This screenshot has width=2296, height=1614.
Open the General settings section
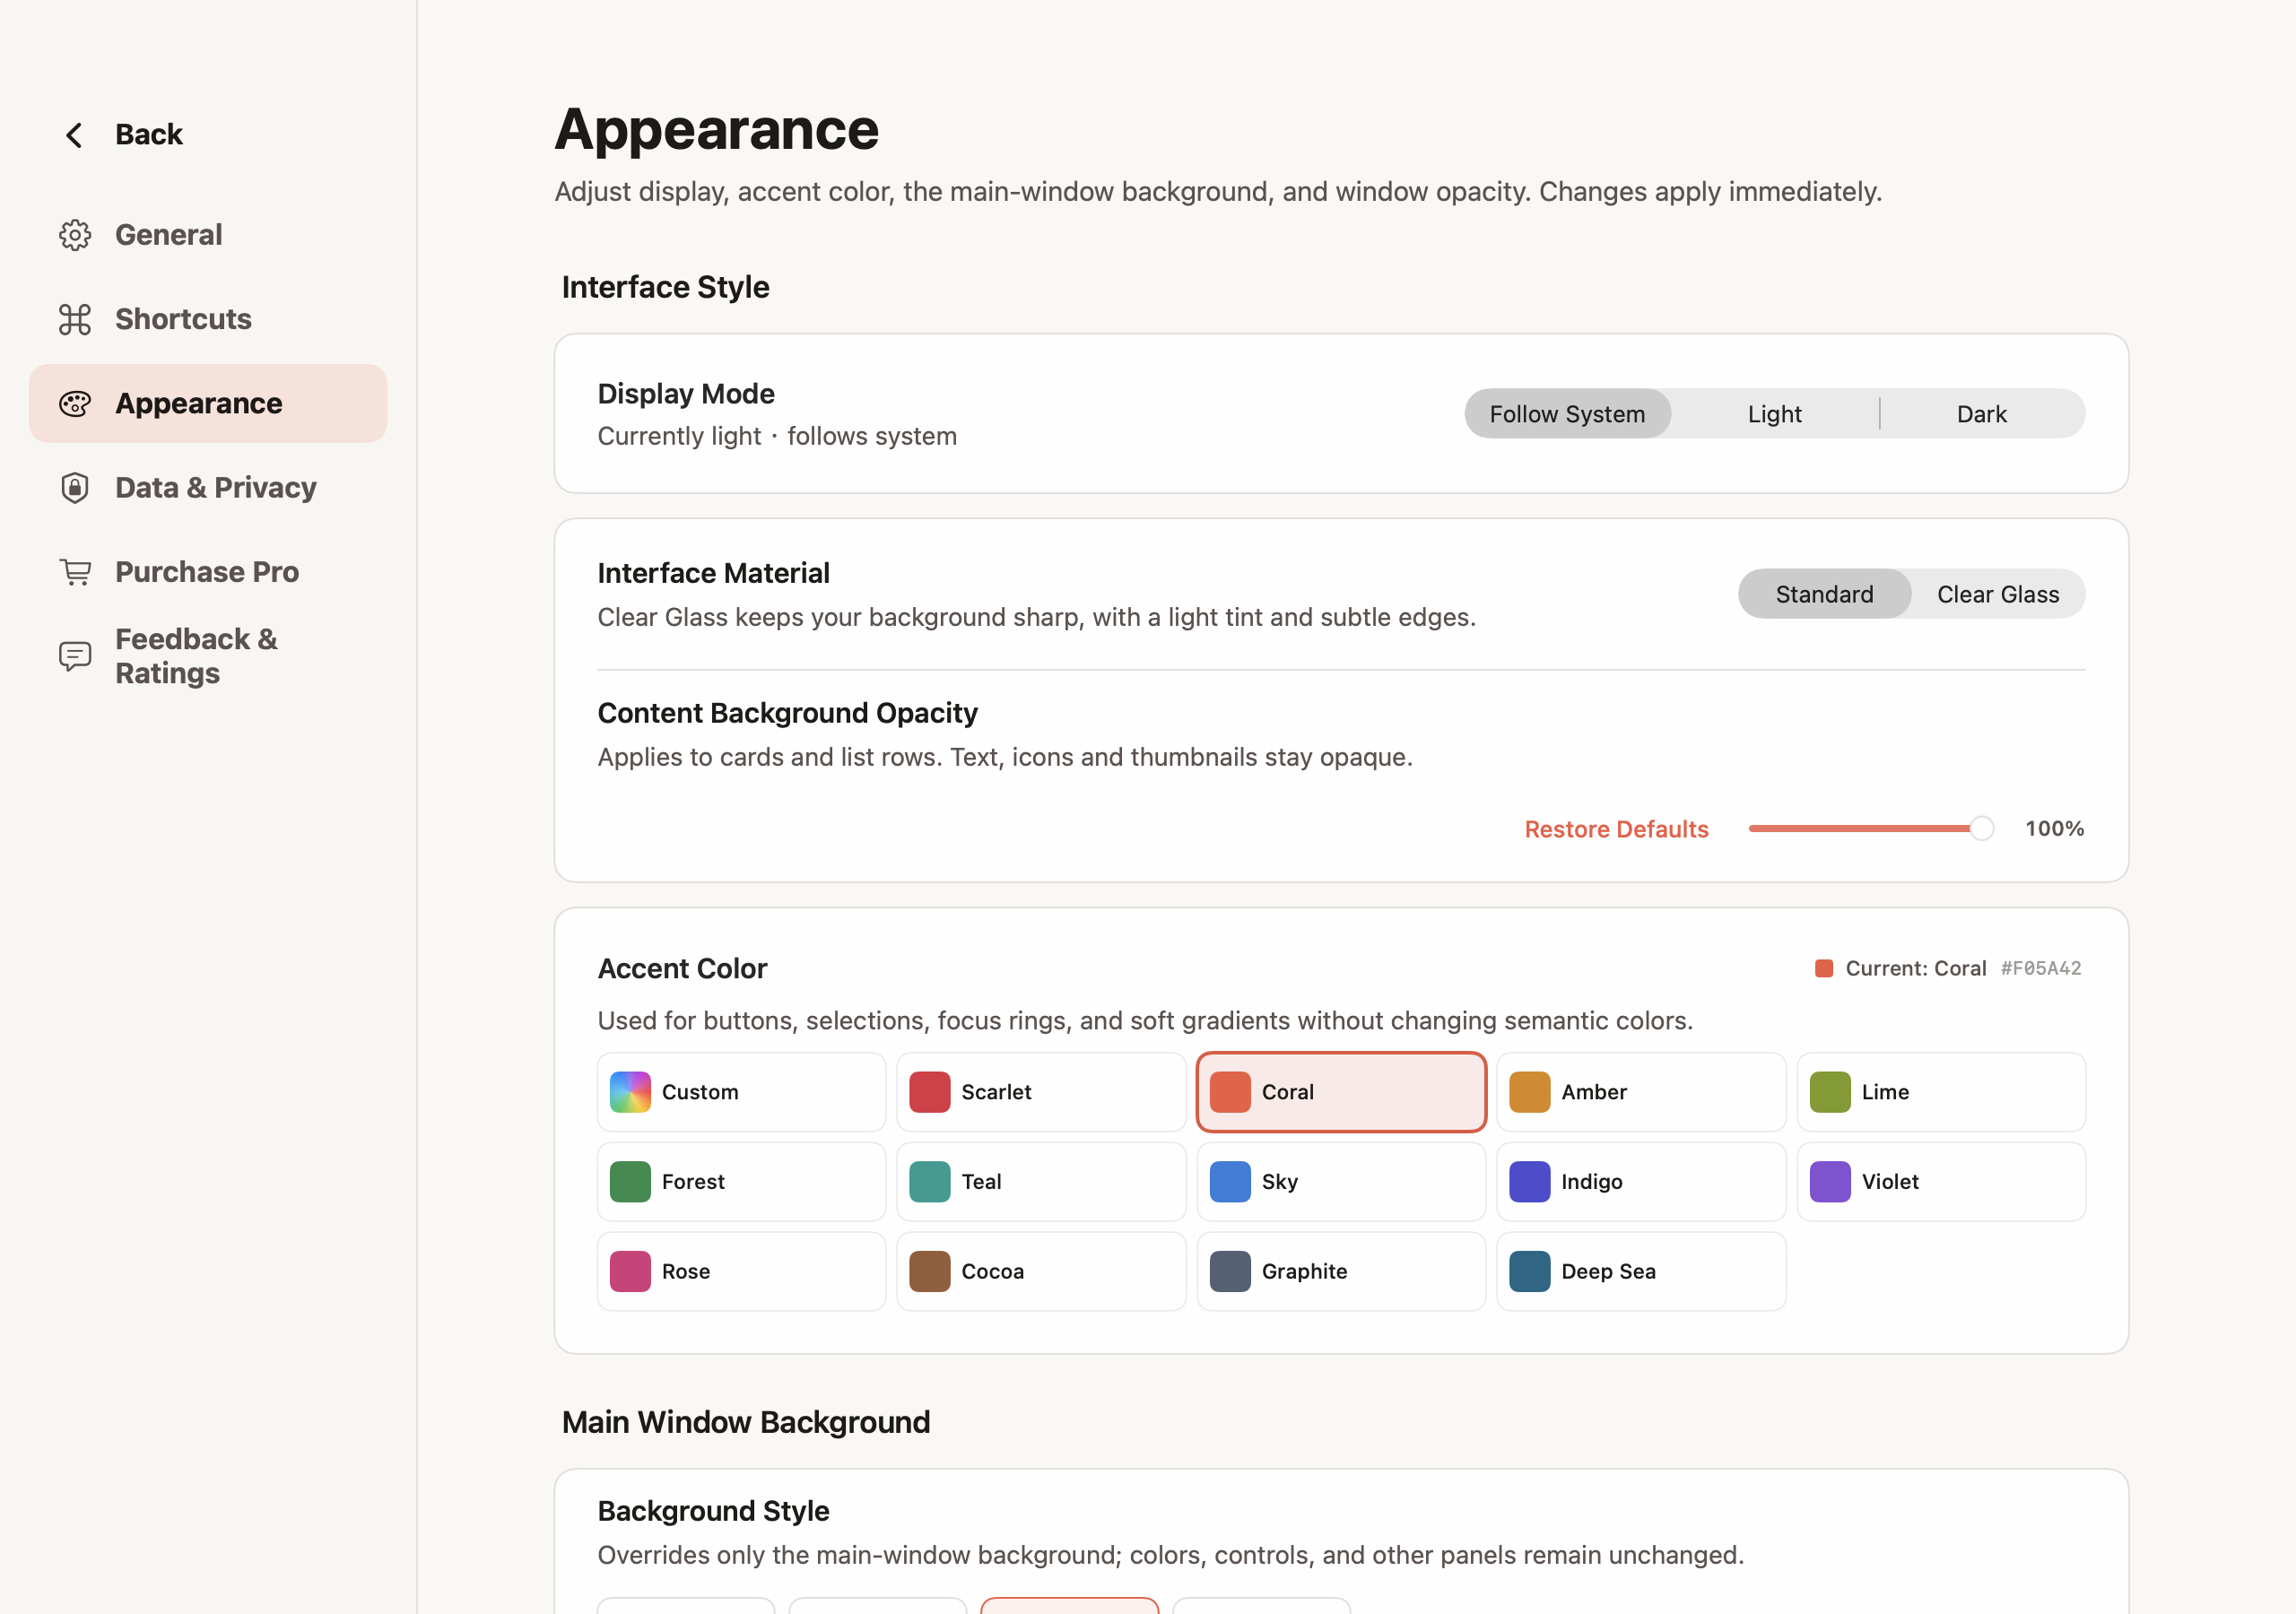tap(208, 235)
